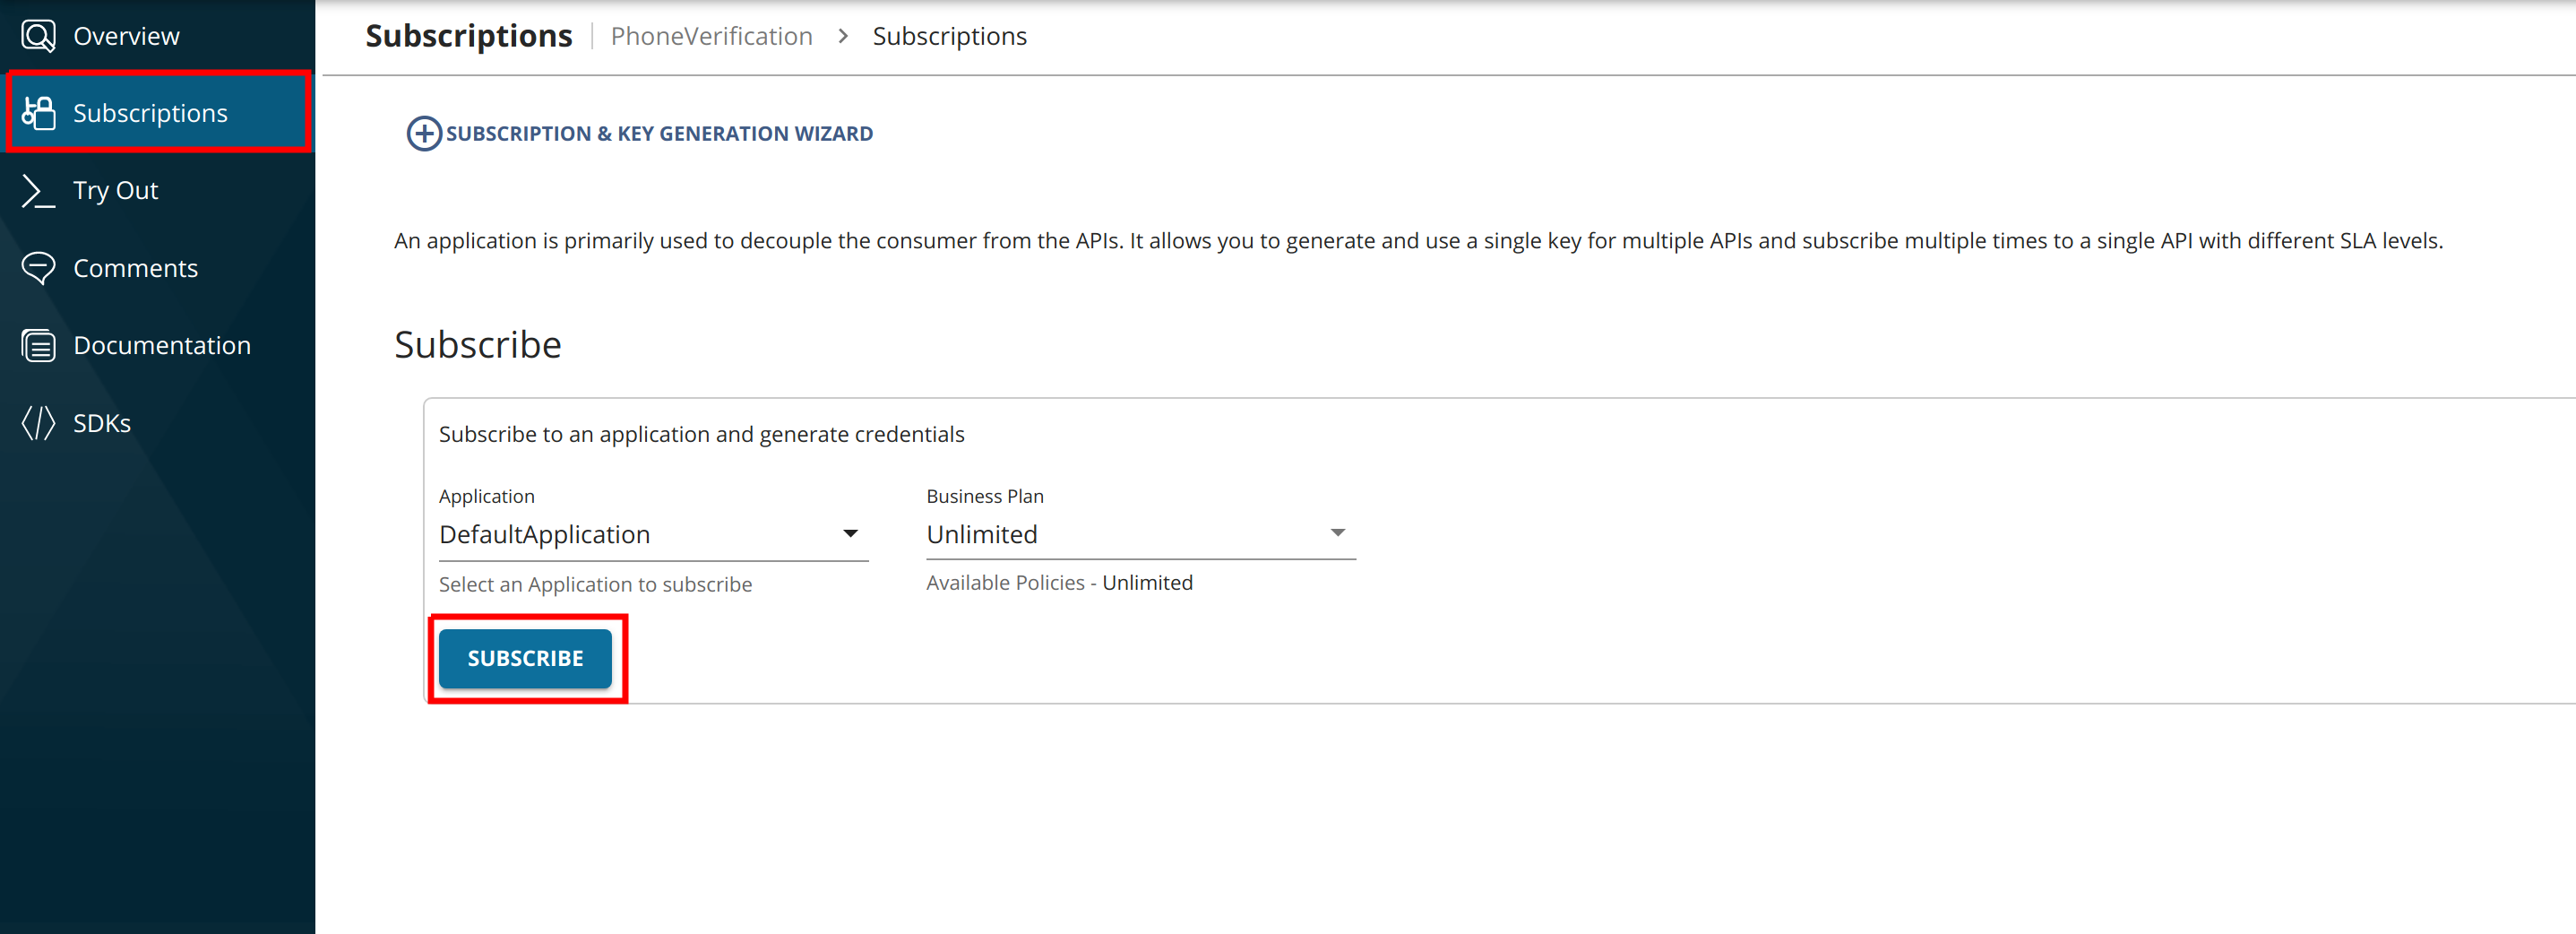Screen dimensions: 2576x934
Task: Open Comments via the speech bubble icon
Action: 38,267
